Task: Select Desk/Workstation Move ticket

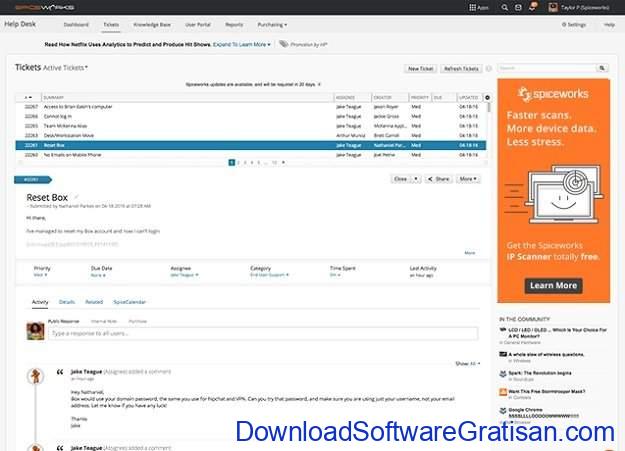Action: point(251,135)
